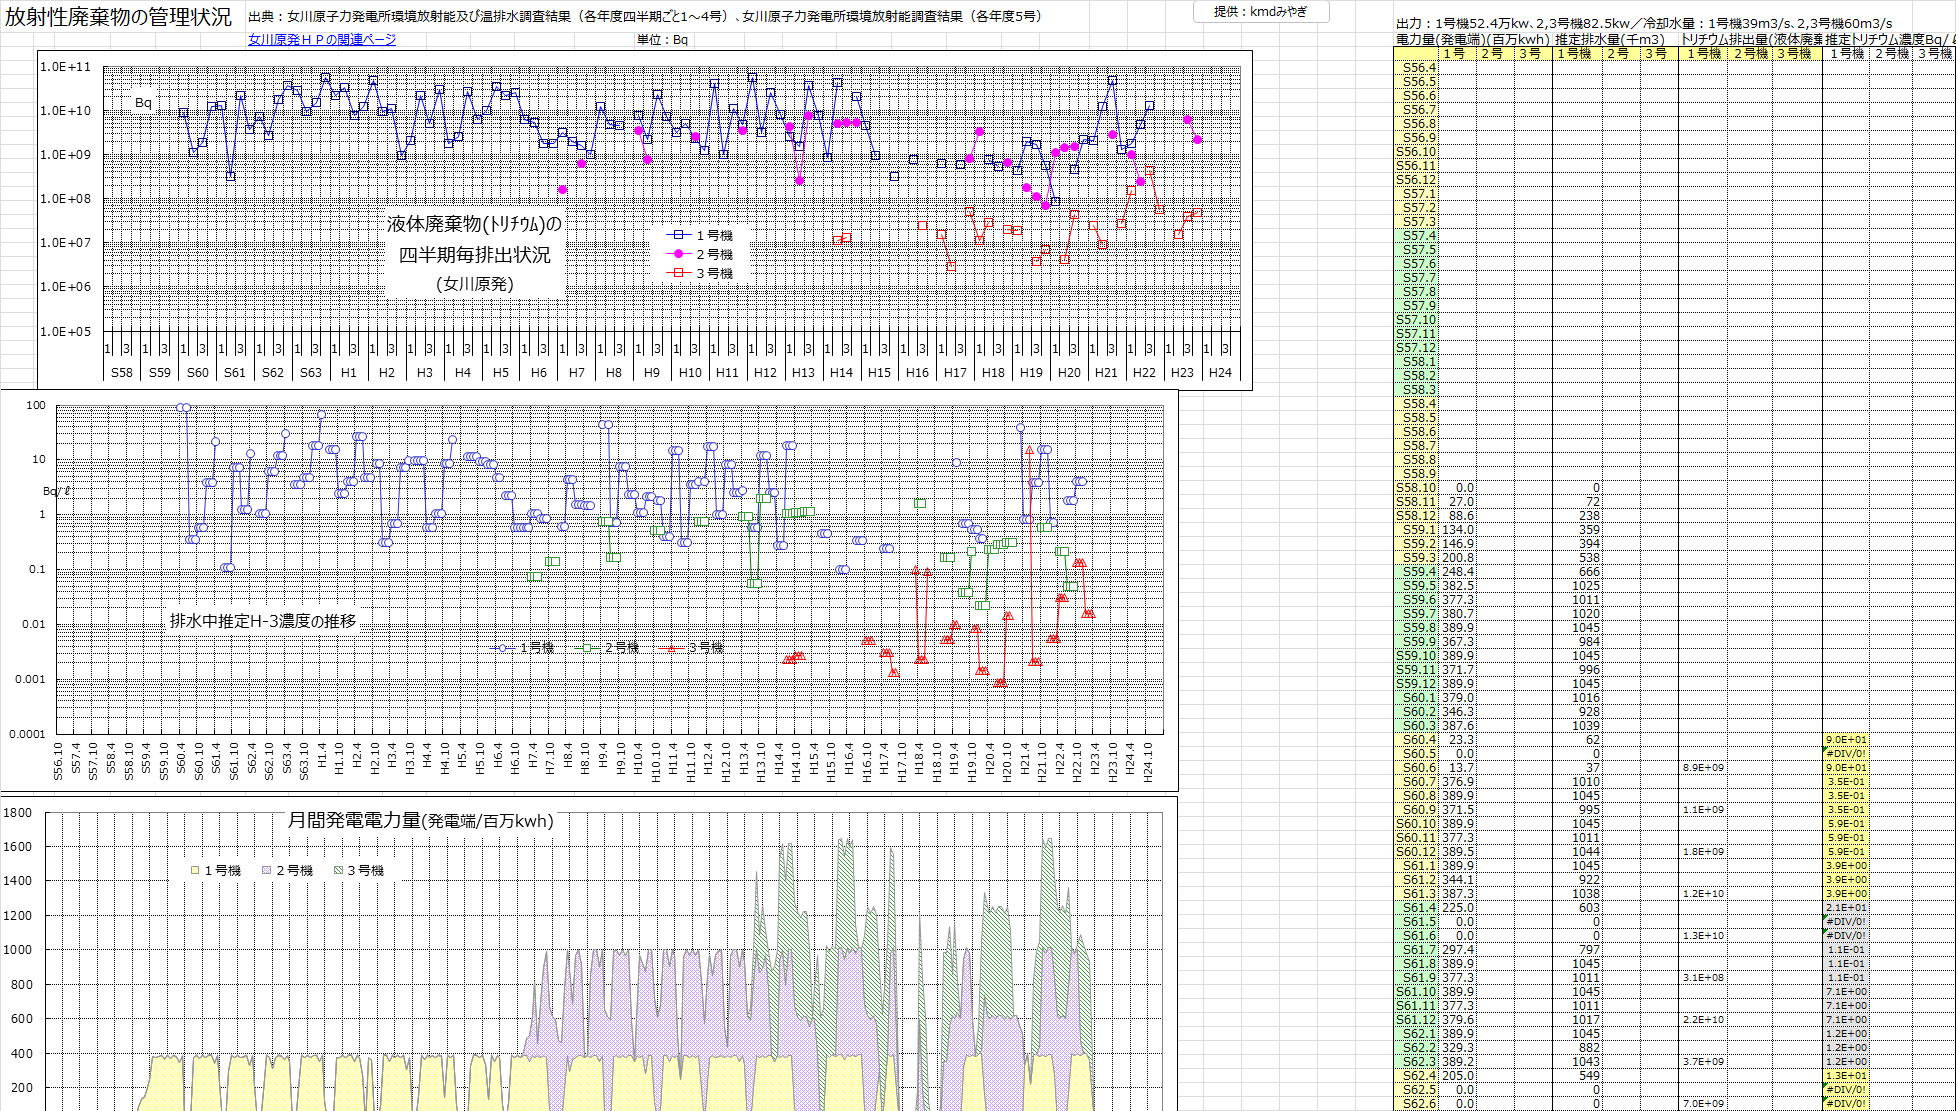Select the chart title 液体廃棄物(トリチウム)の

click(x=475, y=224)
